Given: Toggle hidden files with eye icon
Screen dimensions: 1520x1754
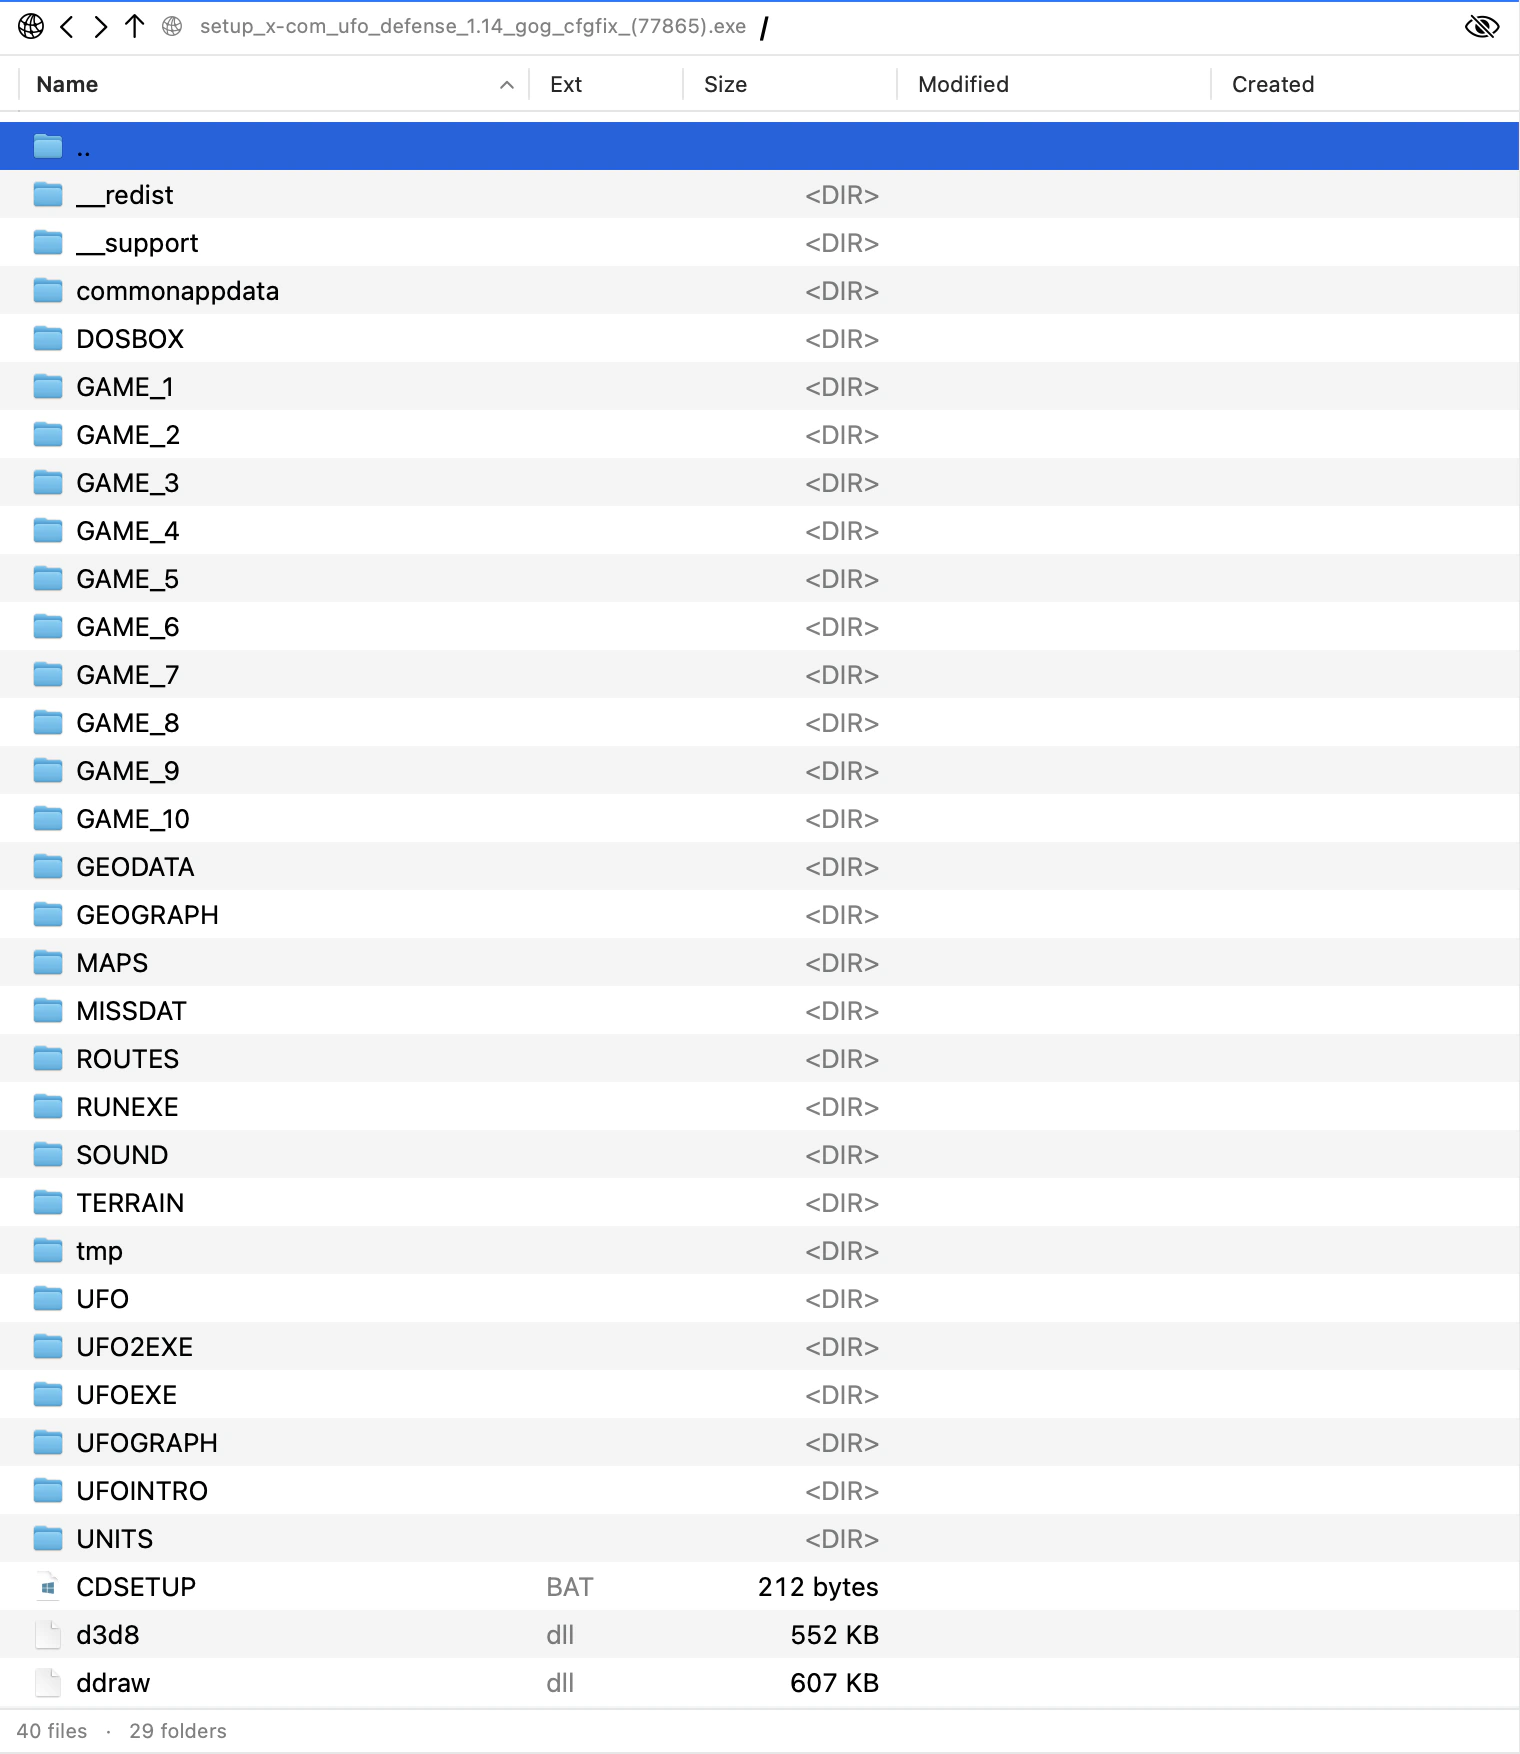Looking at the screenshot, I should (1481, 26).
